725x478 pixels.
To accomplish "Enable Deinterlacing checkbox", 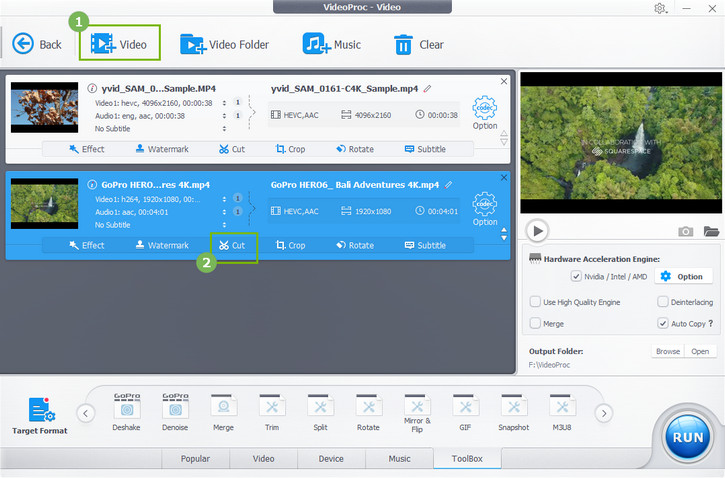I will pos(663,301).
